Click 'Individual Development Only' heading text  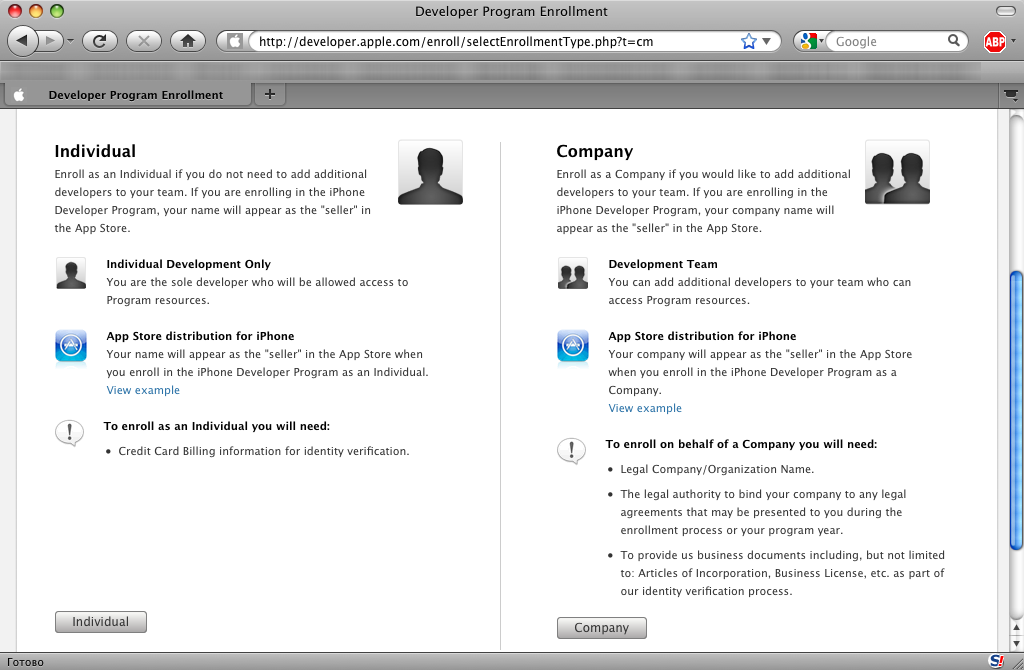pos(188,264)
